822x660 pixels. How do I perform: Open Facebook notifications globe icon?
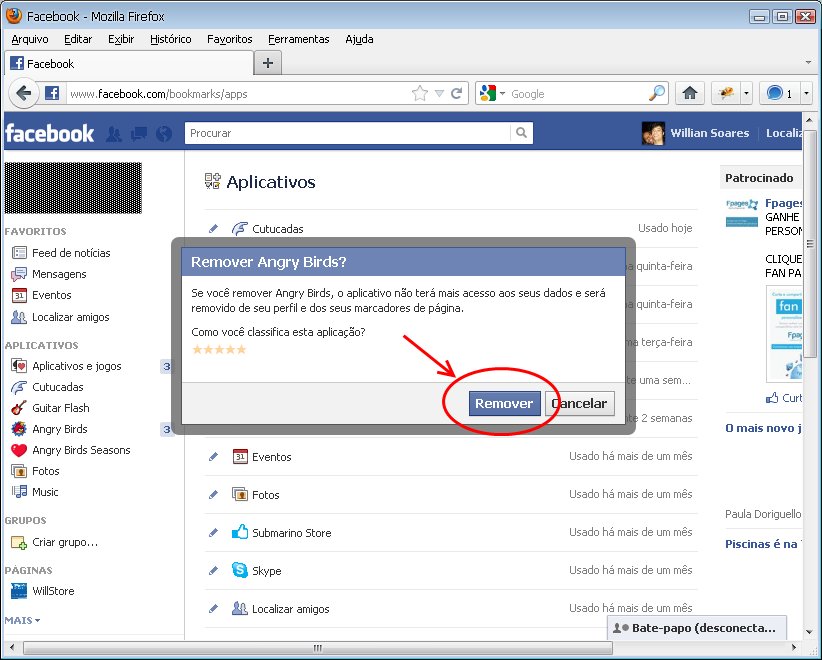tap(164, 134)
